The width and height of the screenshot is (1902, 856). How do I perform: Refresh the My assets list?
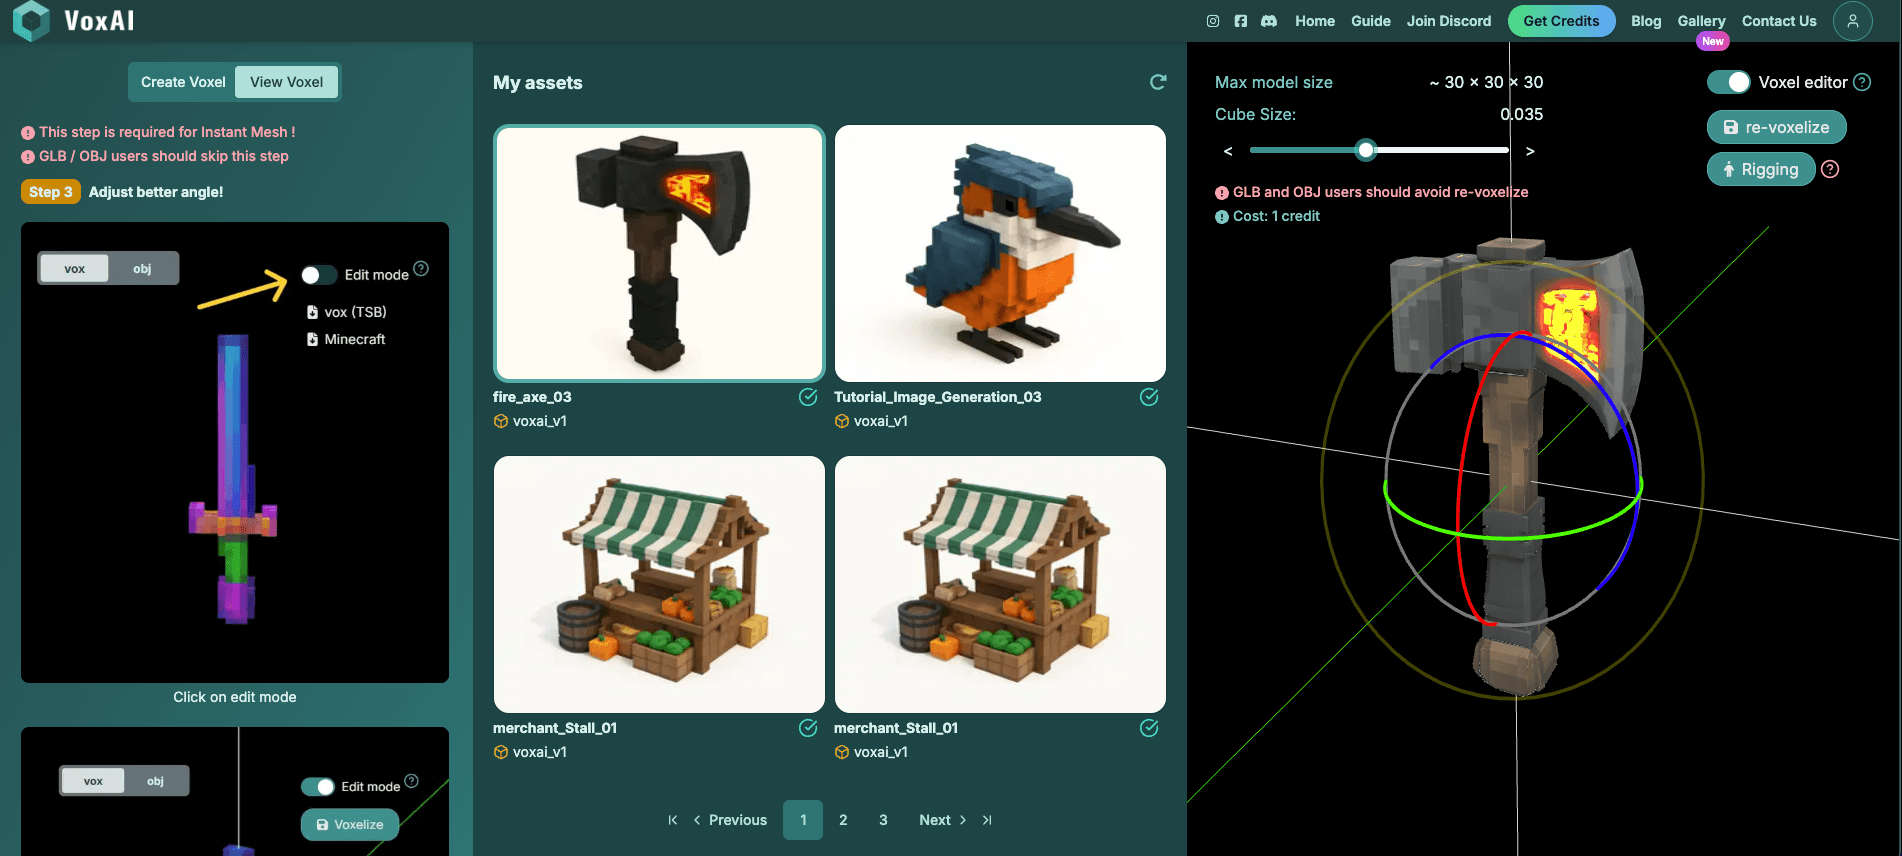1158,82
